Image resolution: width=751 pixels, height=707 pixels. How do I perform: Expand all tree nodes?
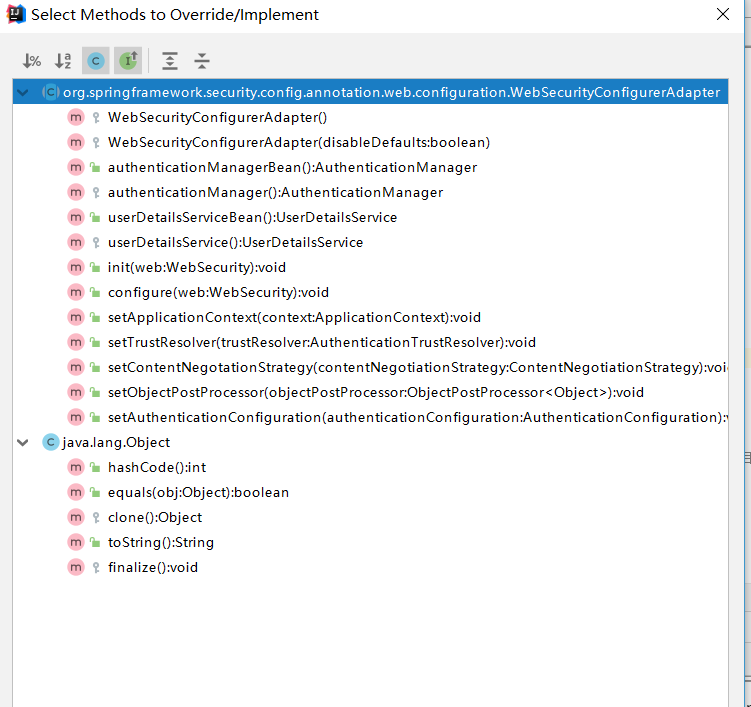(x=170, y=61)
